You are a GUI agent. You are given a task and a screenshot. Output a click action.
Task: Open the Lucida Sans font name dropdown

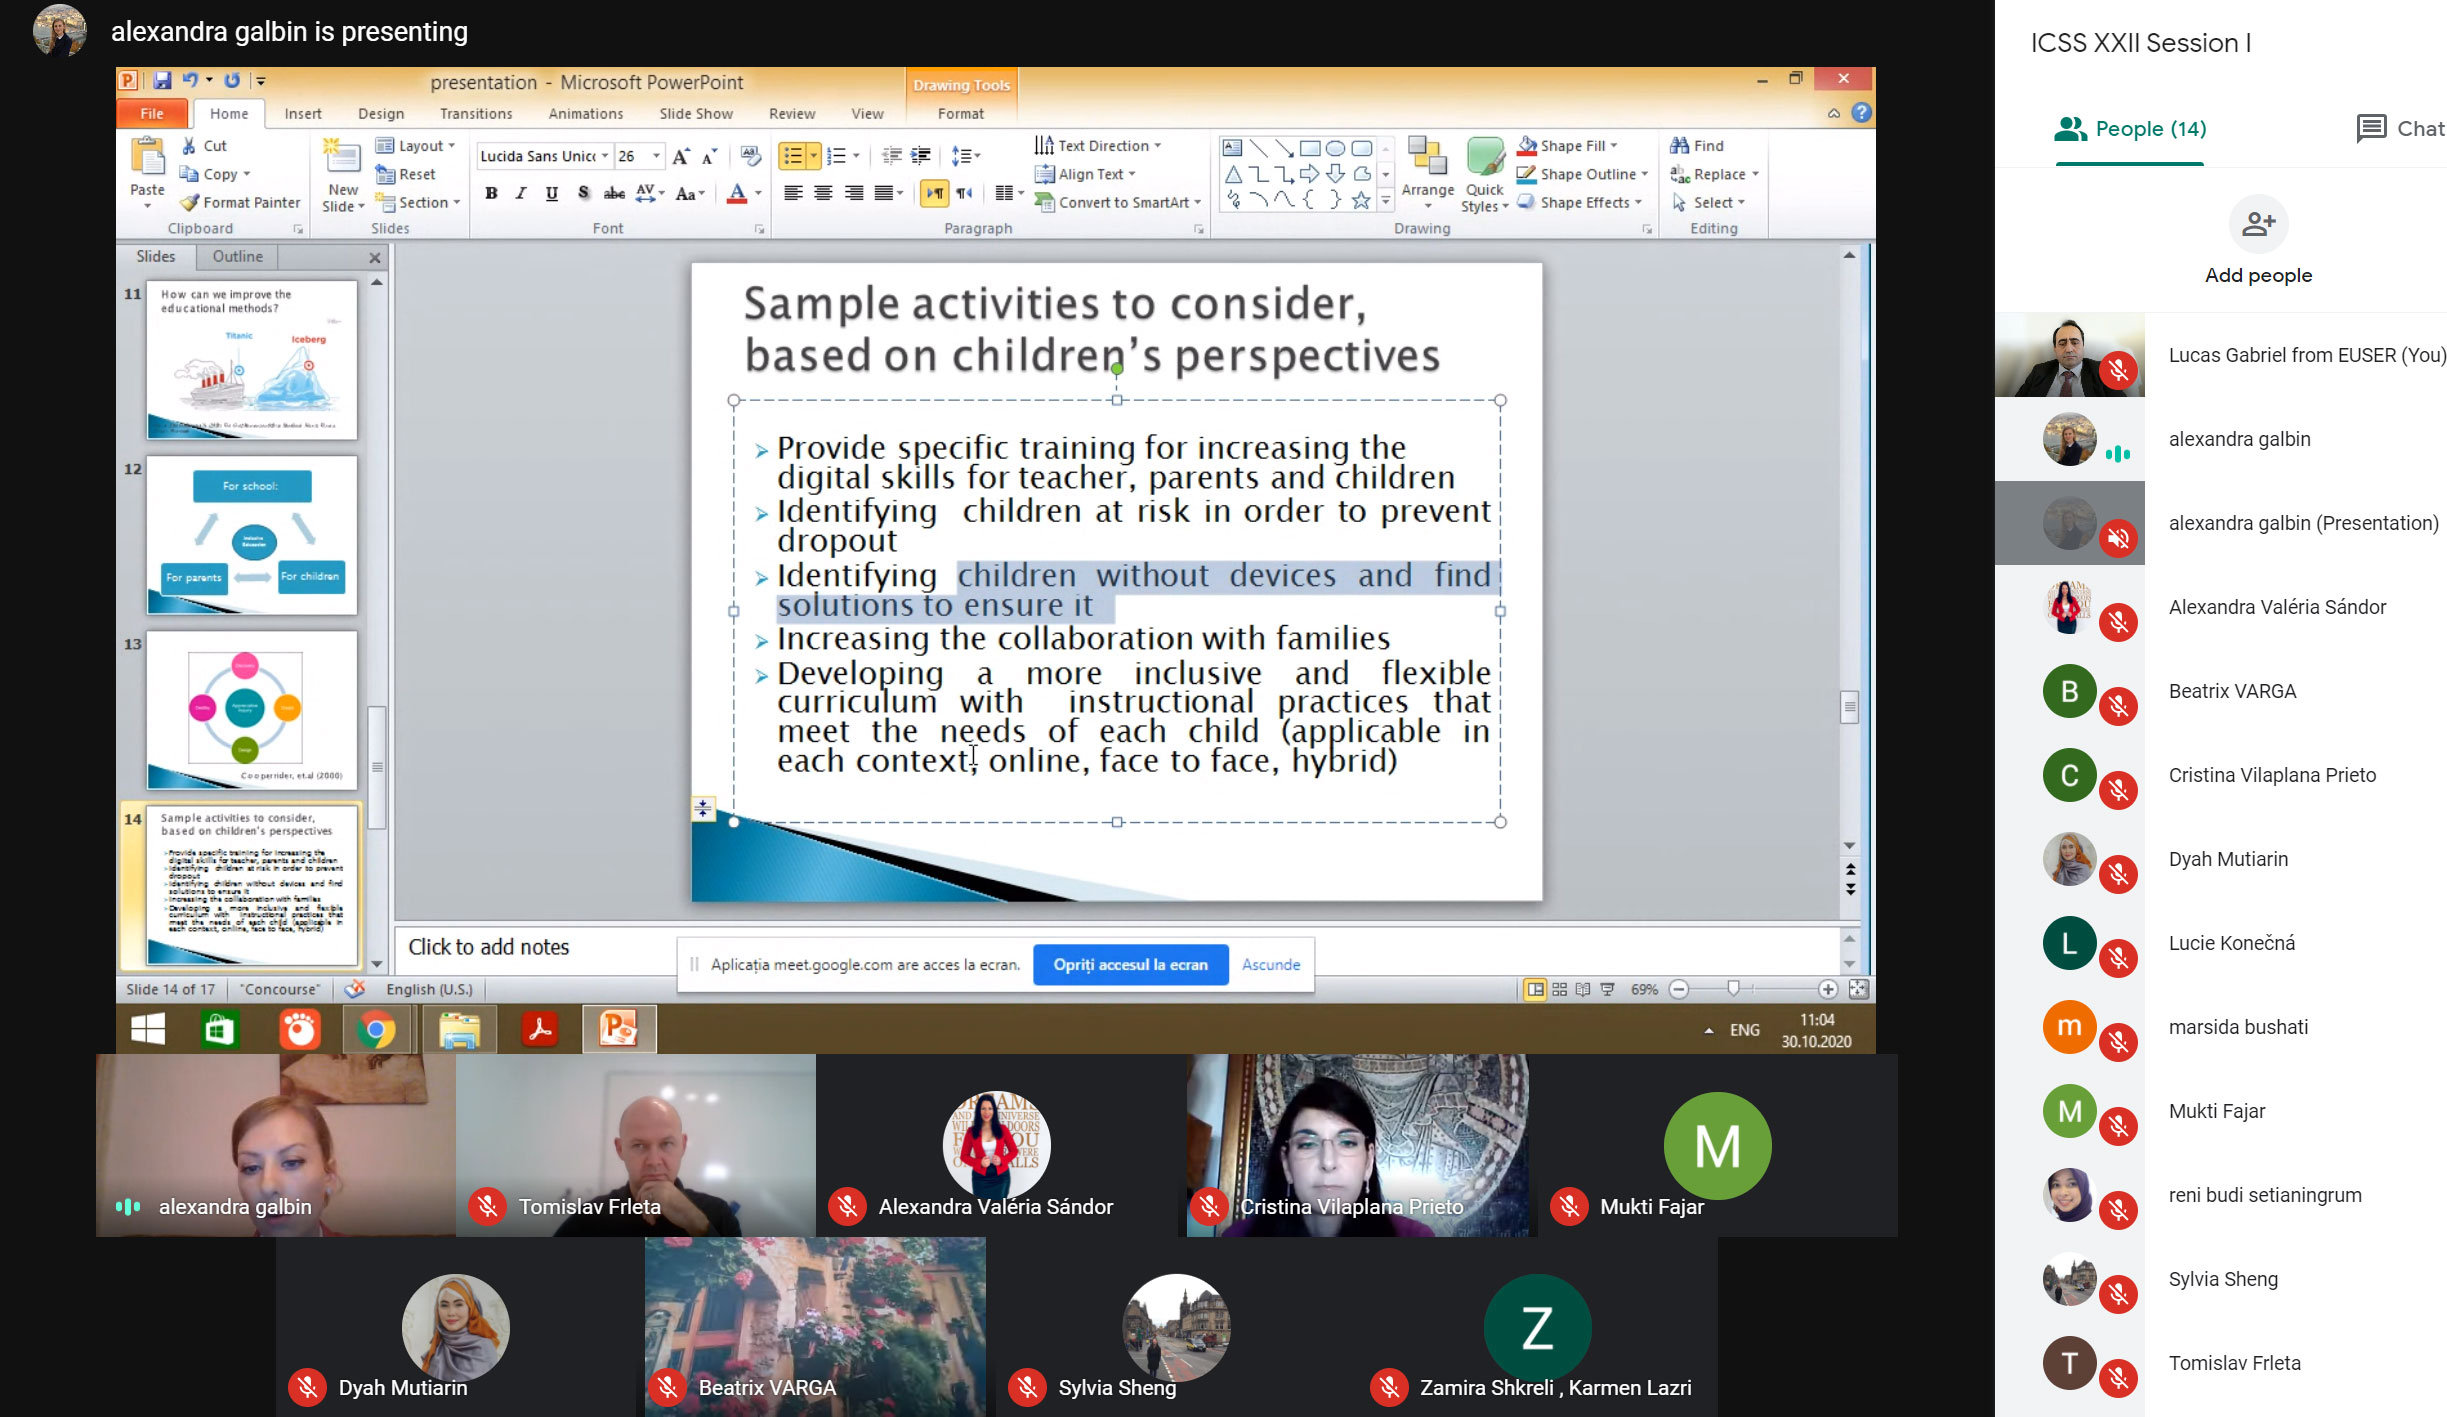click(605, 156)
